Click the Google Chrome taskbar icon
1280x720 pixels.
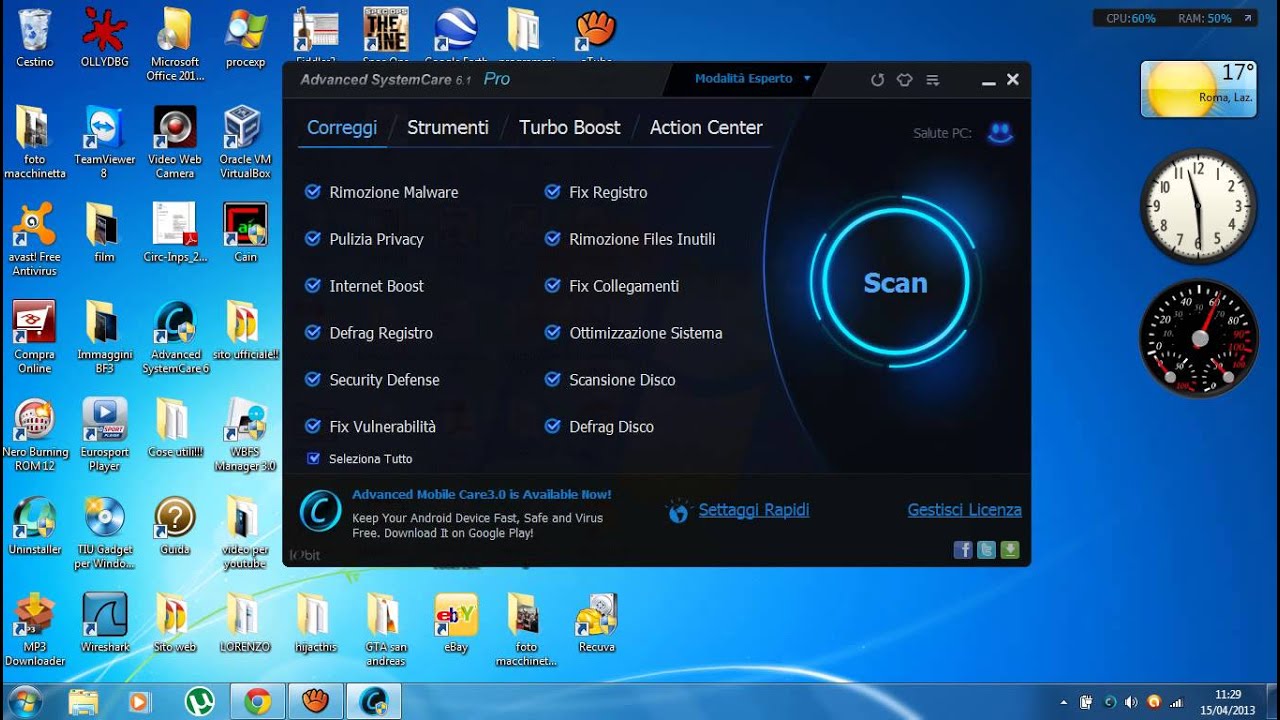pos(257,701)
